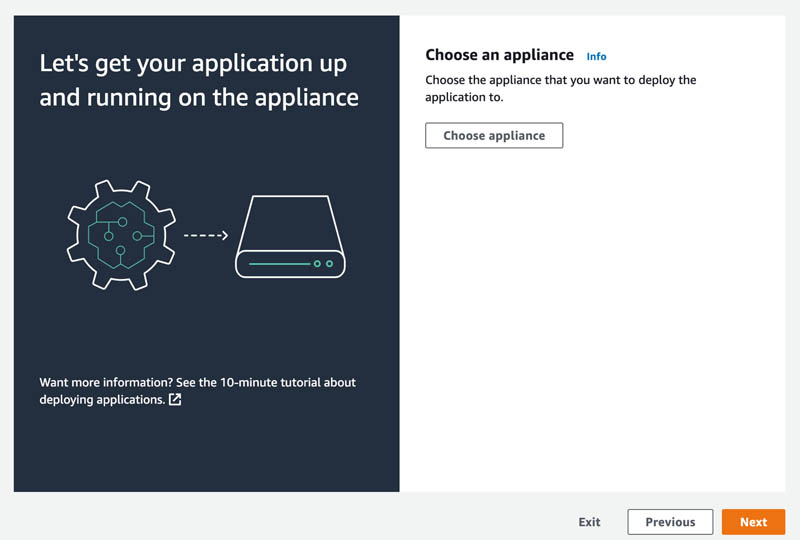Open the 10-minute tutorial about deploying applications
The height and width of the screenshot is (540, 800).
tap(197, 390)
